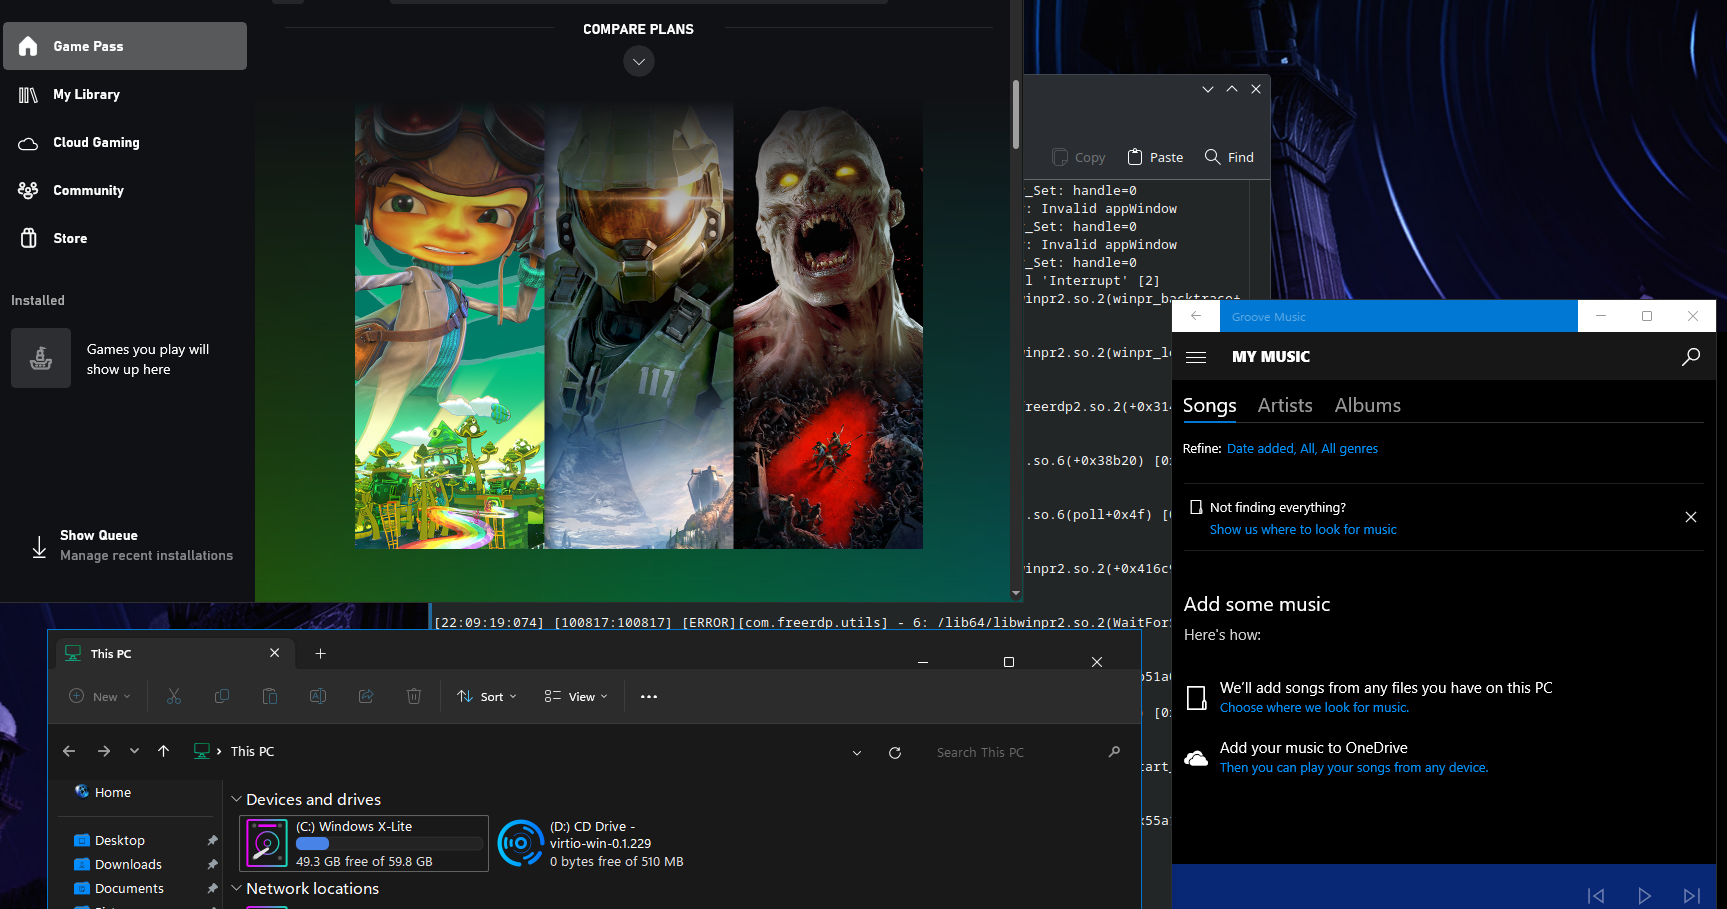The image size is (1727, 909).
Task: Click the Share icon in File Explorer
Action: click(366, 696)
